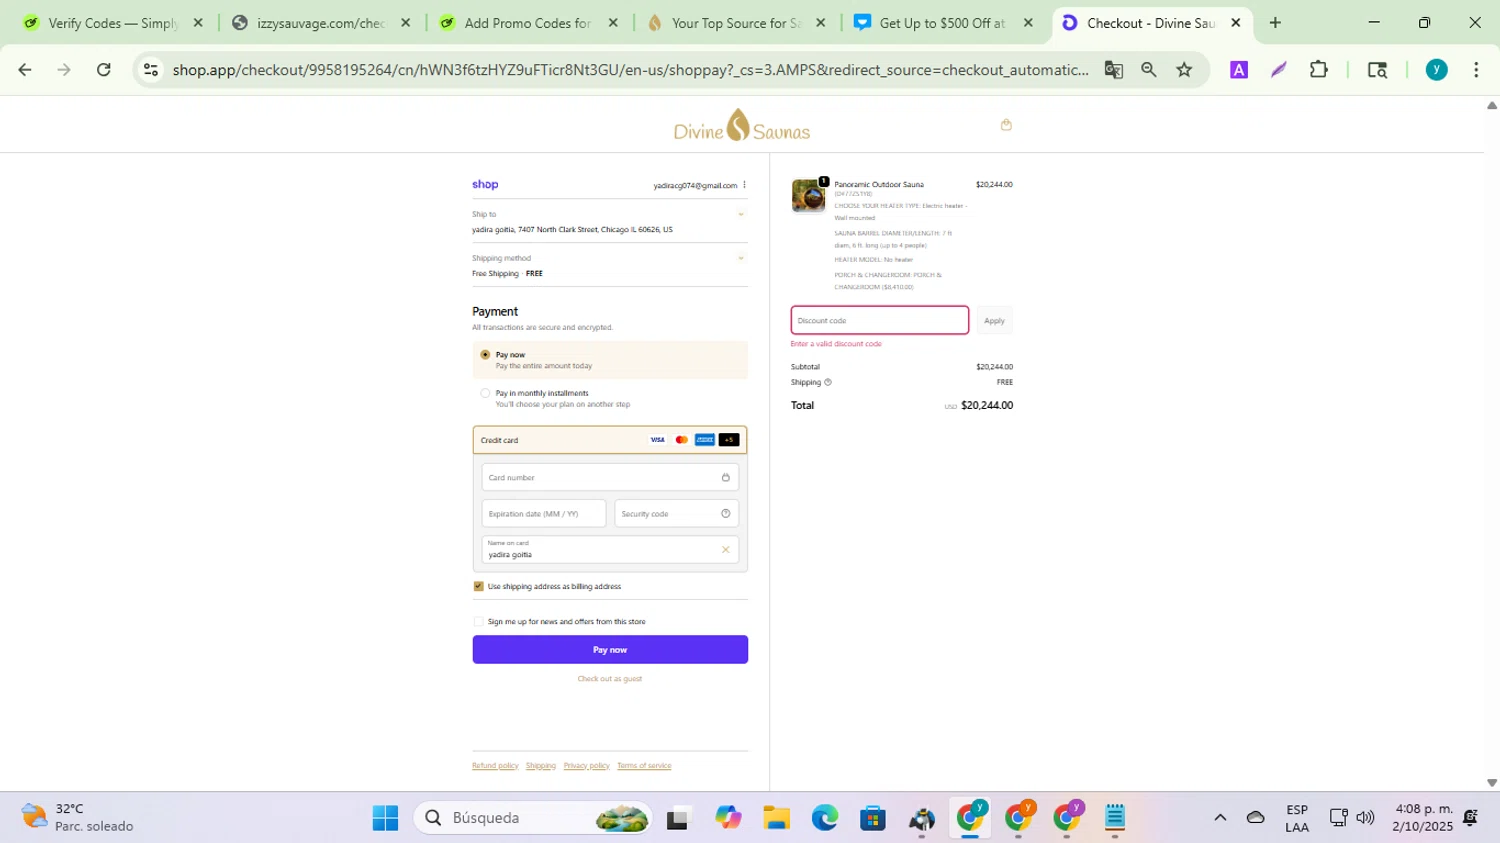Open the Refund policy link
The width and height of the screenshot is (1500, 843).
coord(495,766)
